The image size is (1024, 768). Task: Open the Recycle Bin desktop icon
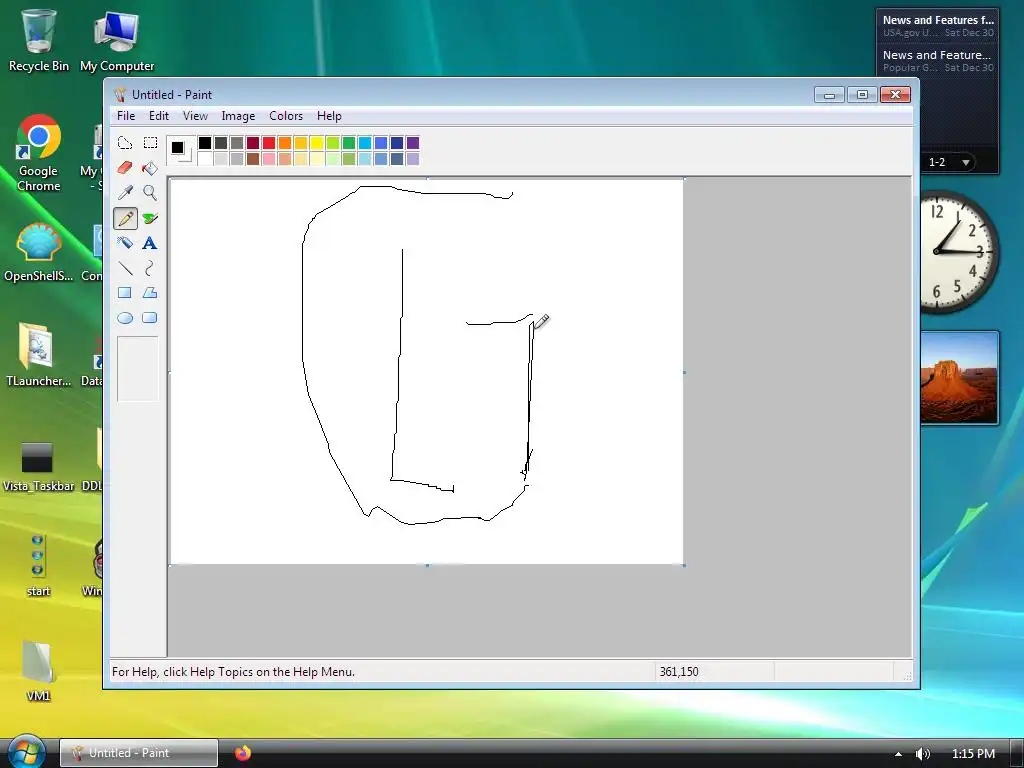(38, 40)
